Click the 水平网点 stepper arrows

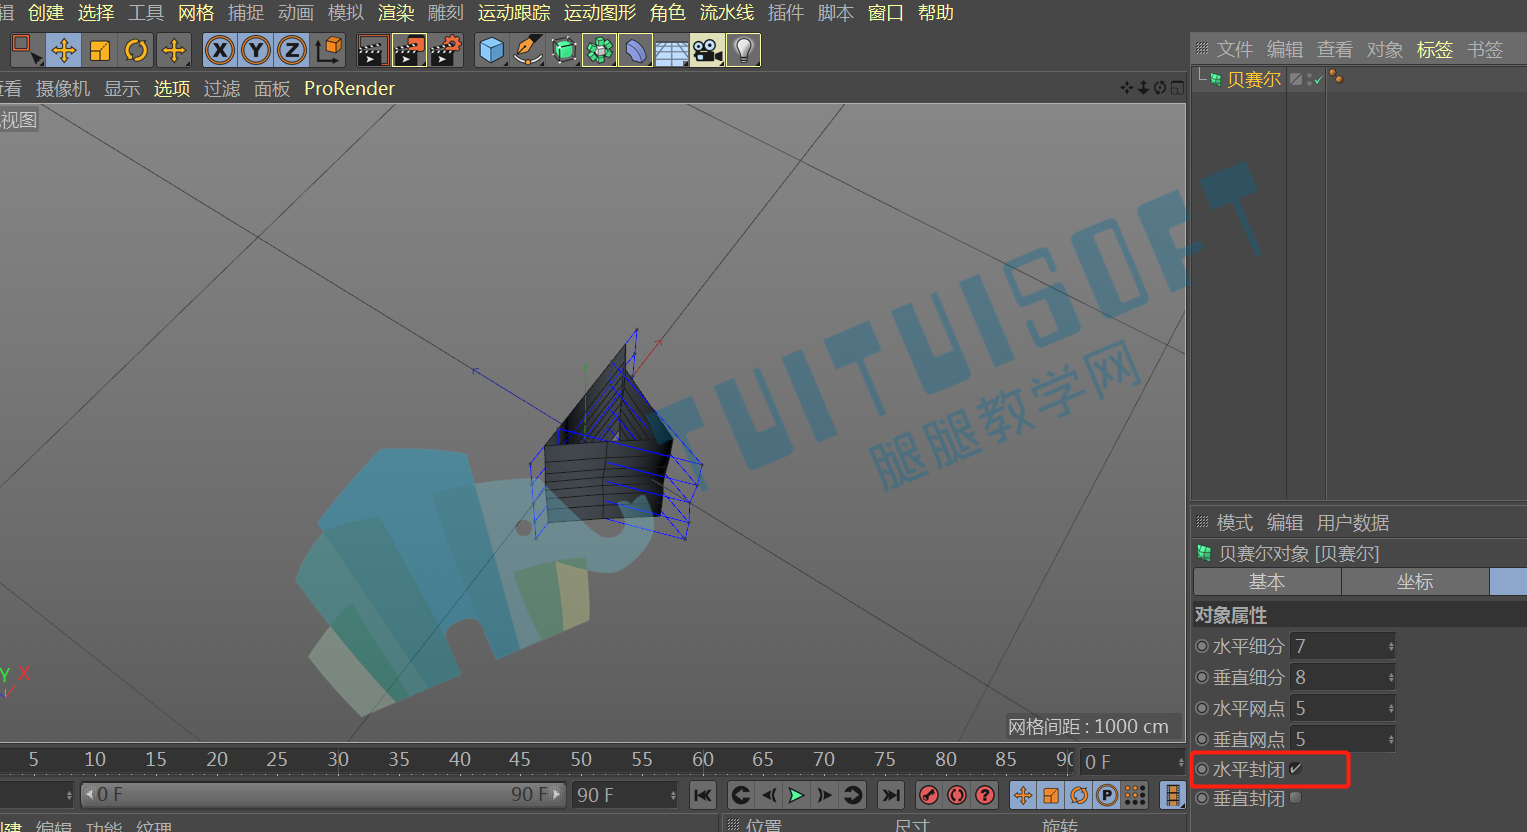1391,709
